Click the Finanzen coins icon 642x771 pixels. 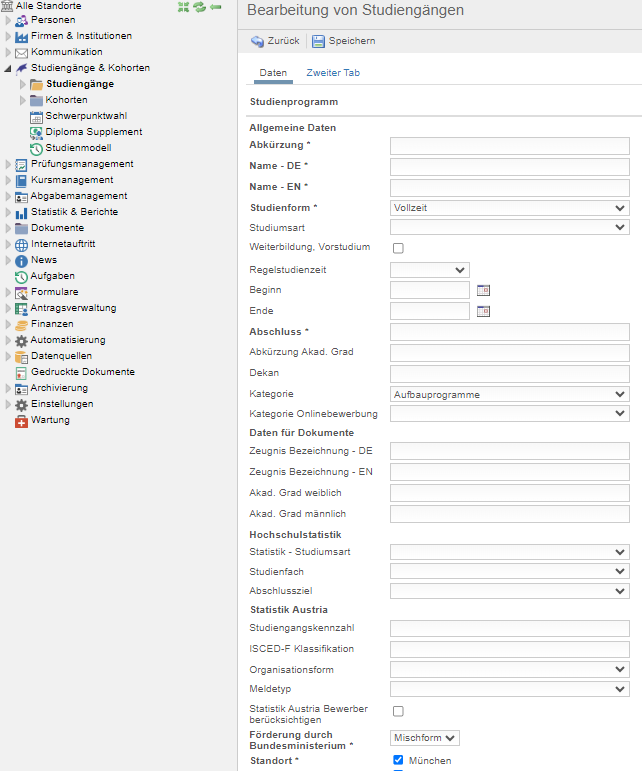(x=21, y=325)
